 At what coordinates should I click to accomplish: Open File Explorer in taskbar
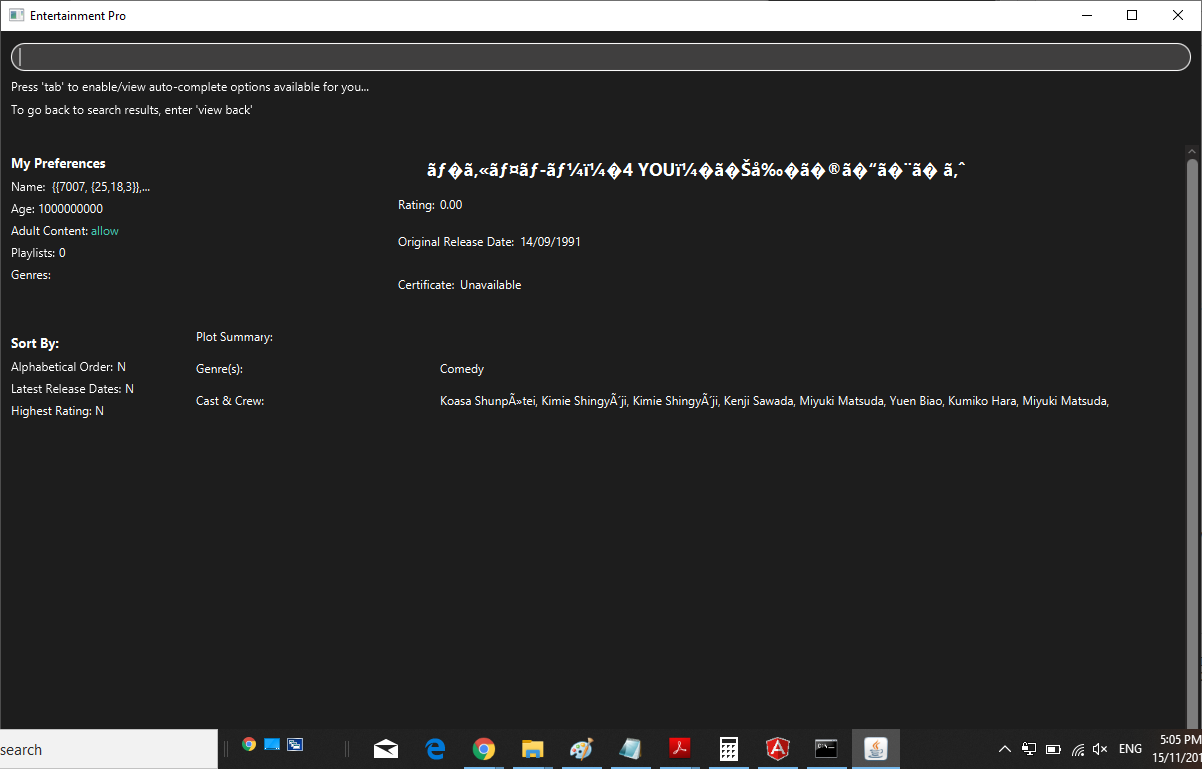[x=532, y=749]
